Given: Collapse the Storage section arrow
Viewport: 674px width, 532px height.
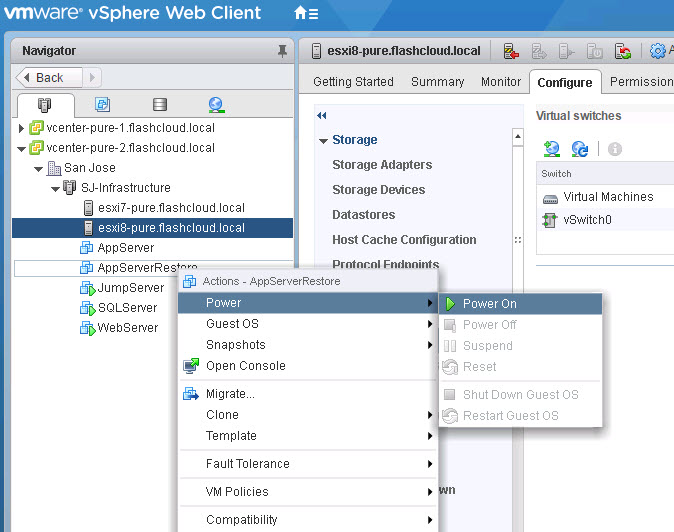Looking at the screenshot, I should 323,141.
